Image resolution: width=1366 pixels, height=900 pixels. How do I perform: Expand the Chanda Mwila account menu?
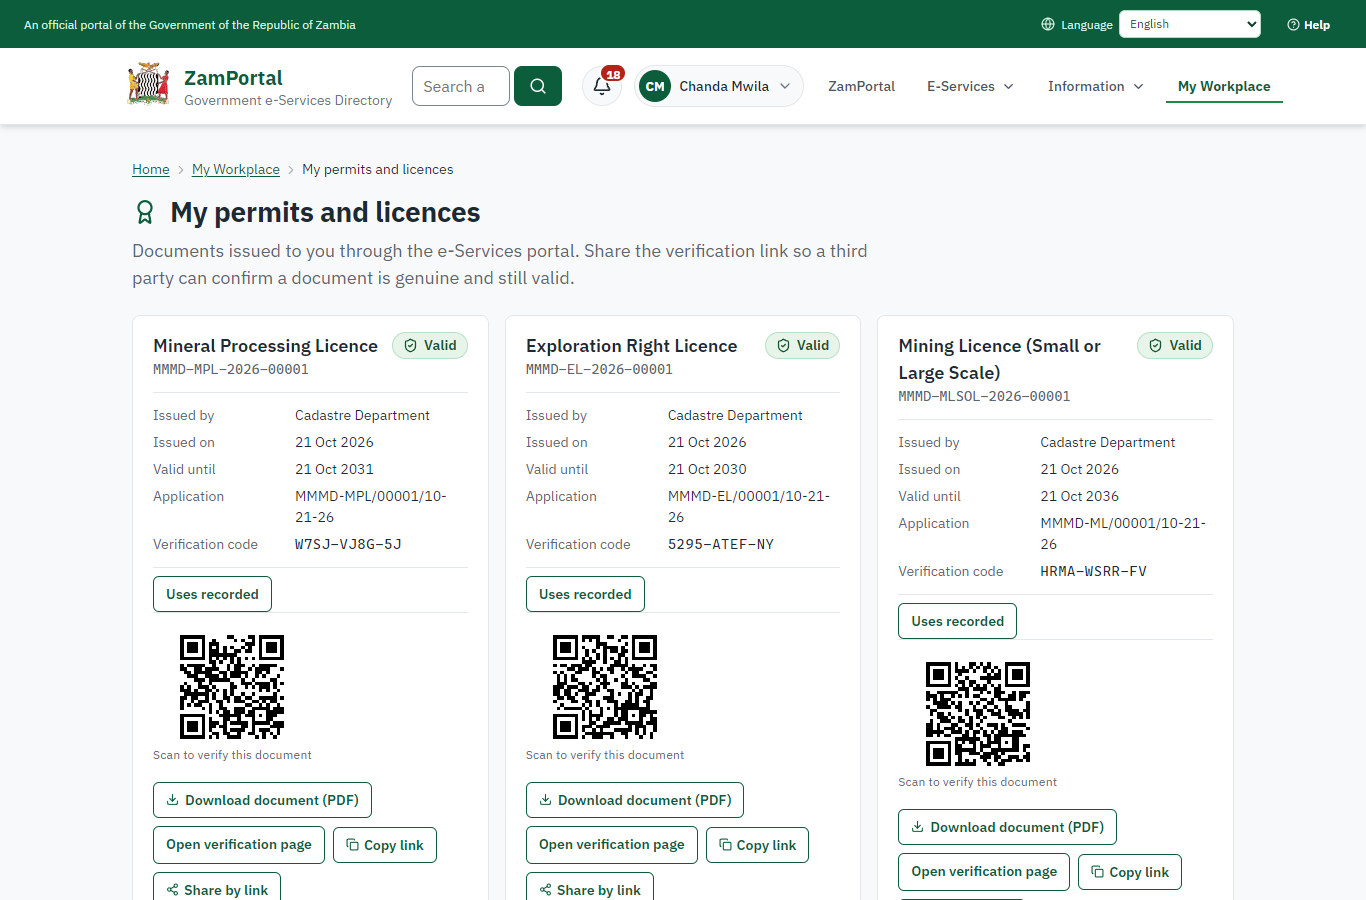tap(719, 86)
